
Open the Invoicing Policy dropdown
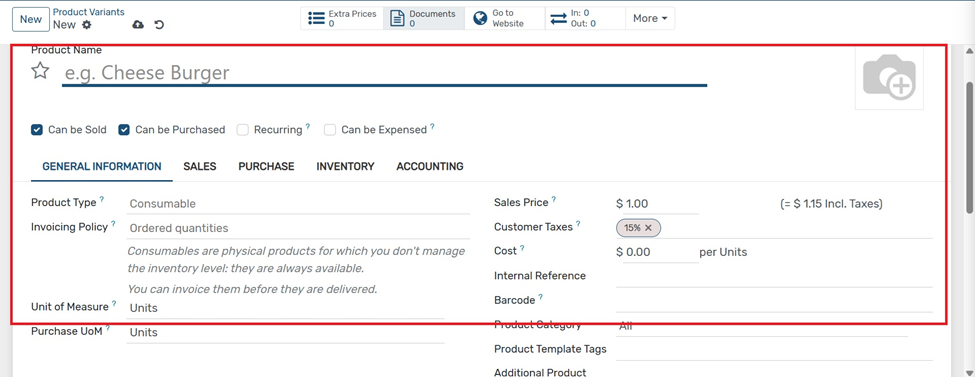tap(298, 228)
